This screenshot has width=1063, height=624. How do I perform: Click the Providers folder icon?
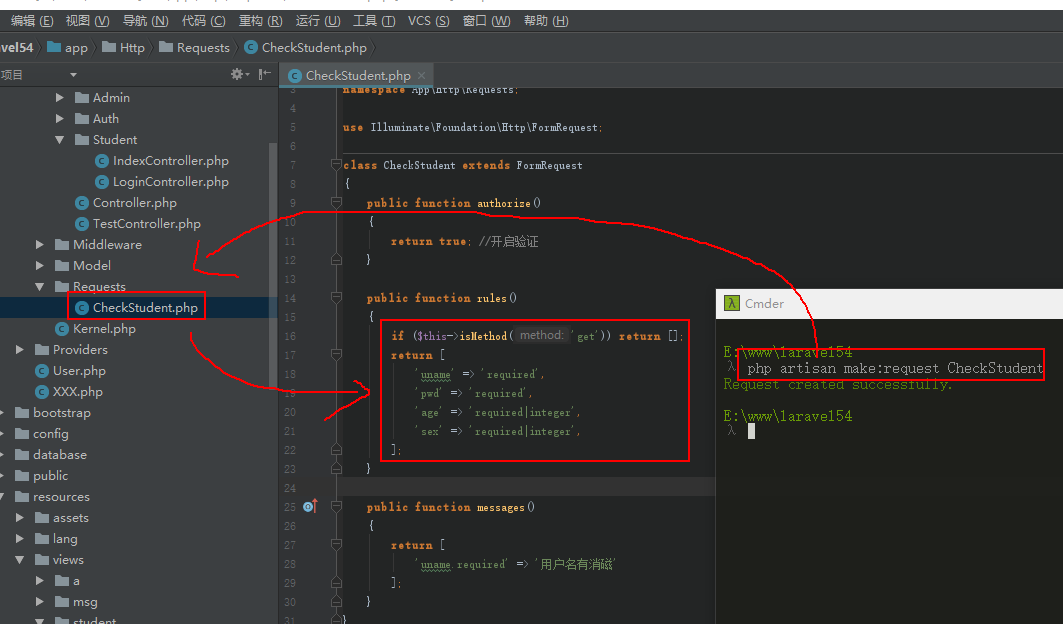tap(42, 350)
